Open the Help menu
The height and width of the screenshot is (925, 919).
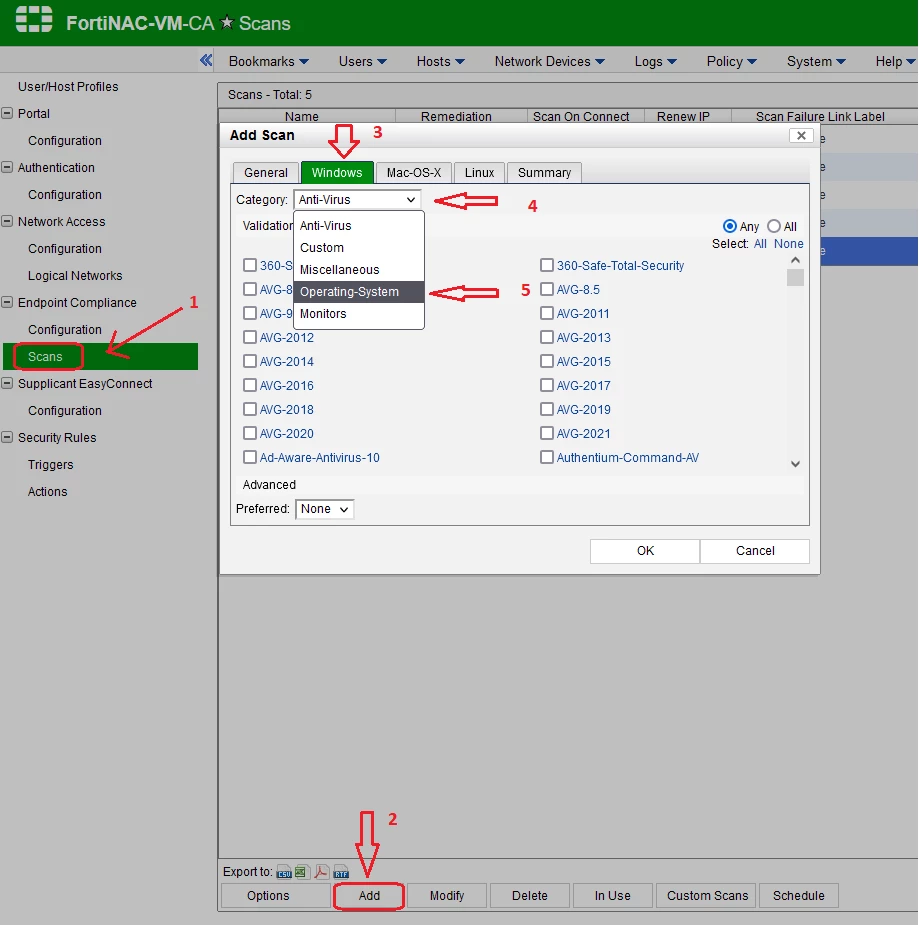pyautogui.click(x=895, y=61)
